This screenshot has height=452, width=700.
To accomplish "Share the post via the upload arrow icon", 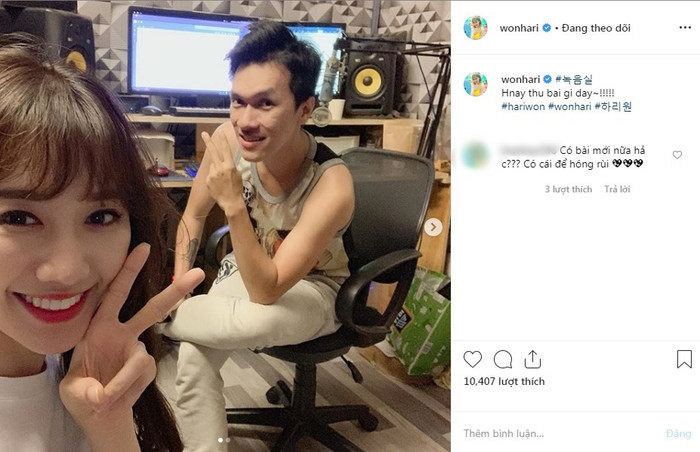I will pos(533,359).
